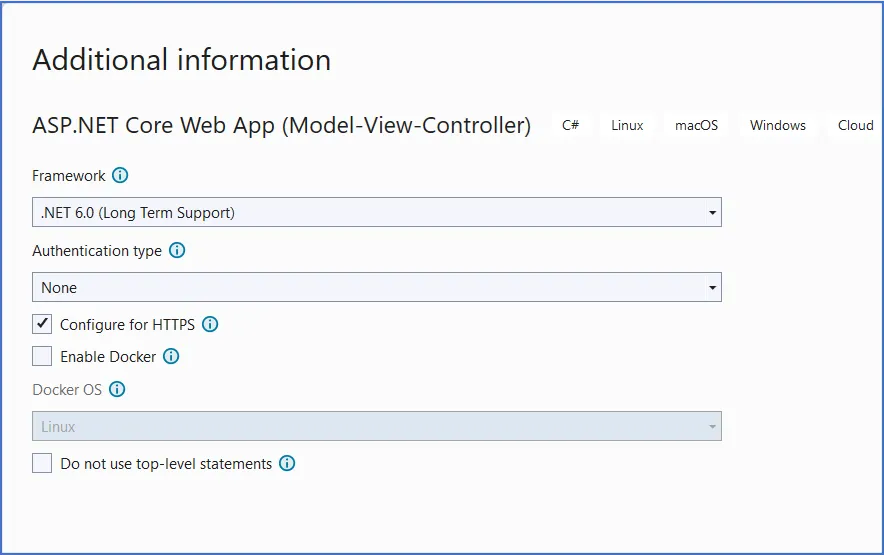Click the Authentication type info icon
This screenshot has height=555, width=884.
point(177,250)
